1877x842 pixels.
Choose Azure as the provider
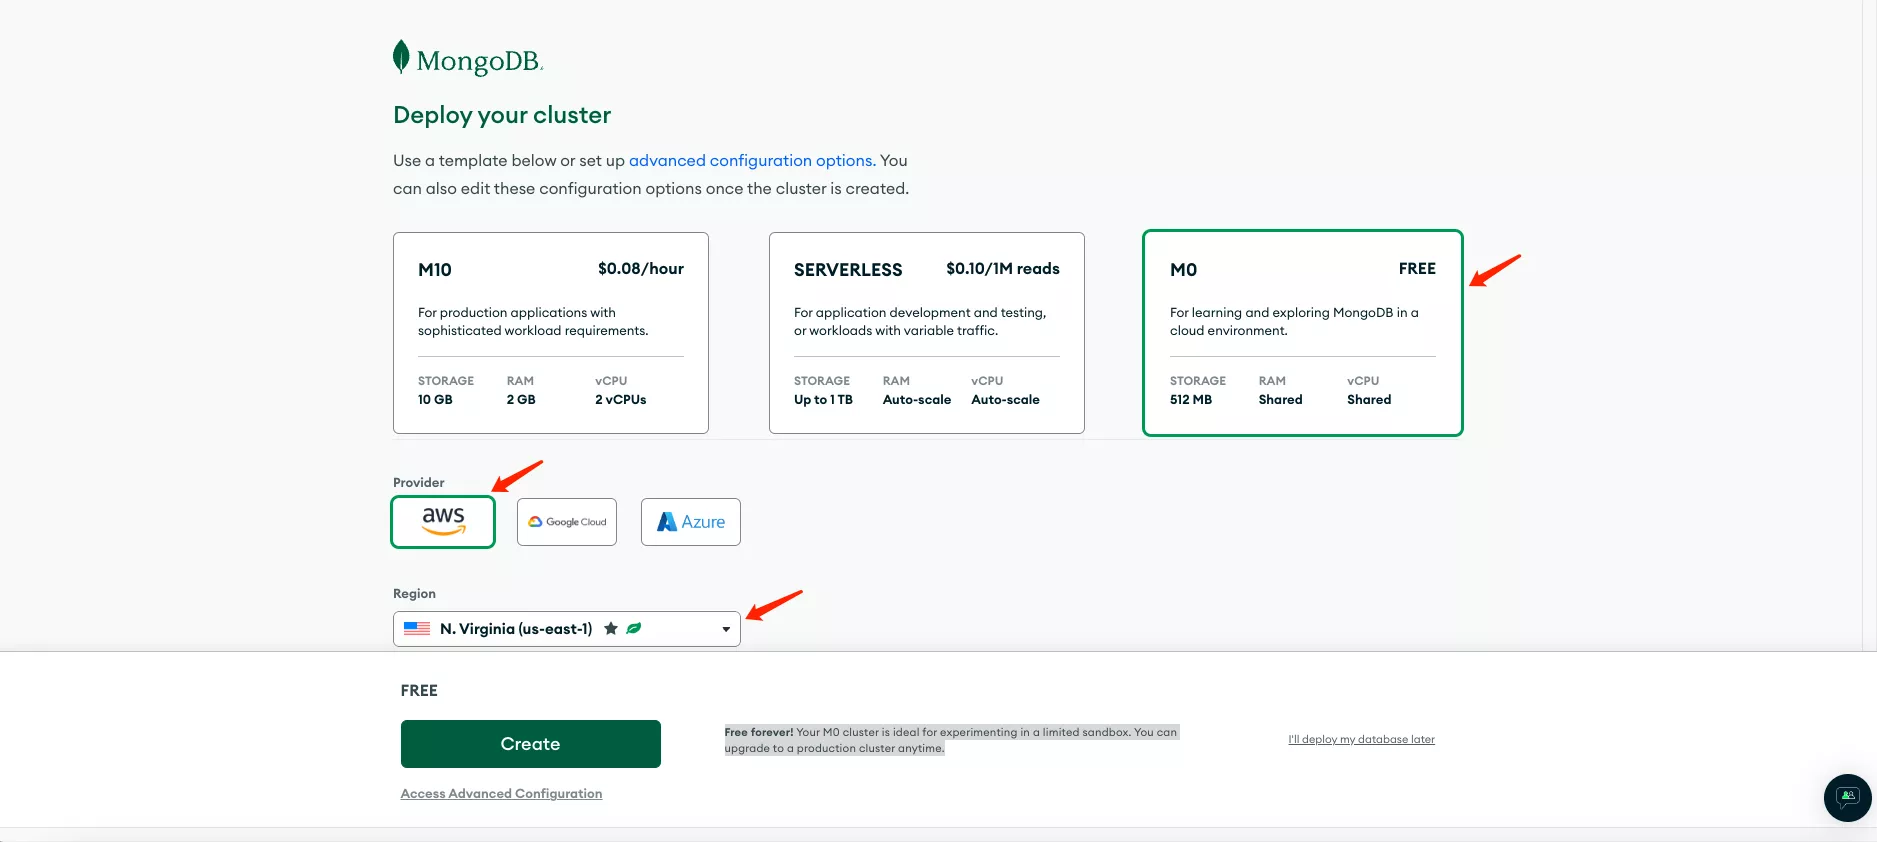click(691, 522)
